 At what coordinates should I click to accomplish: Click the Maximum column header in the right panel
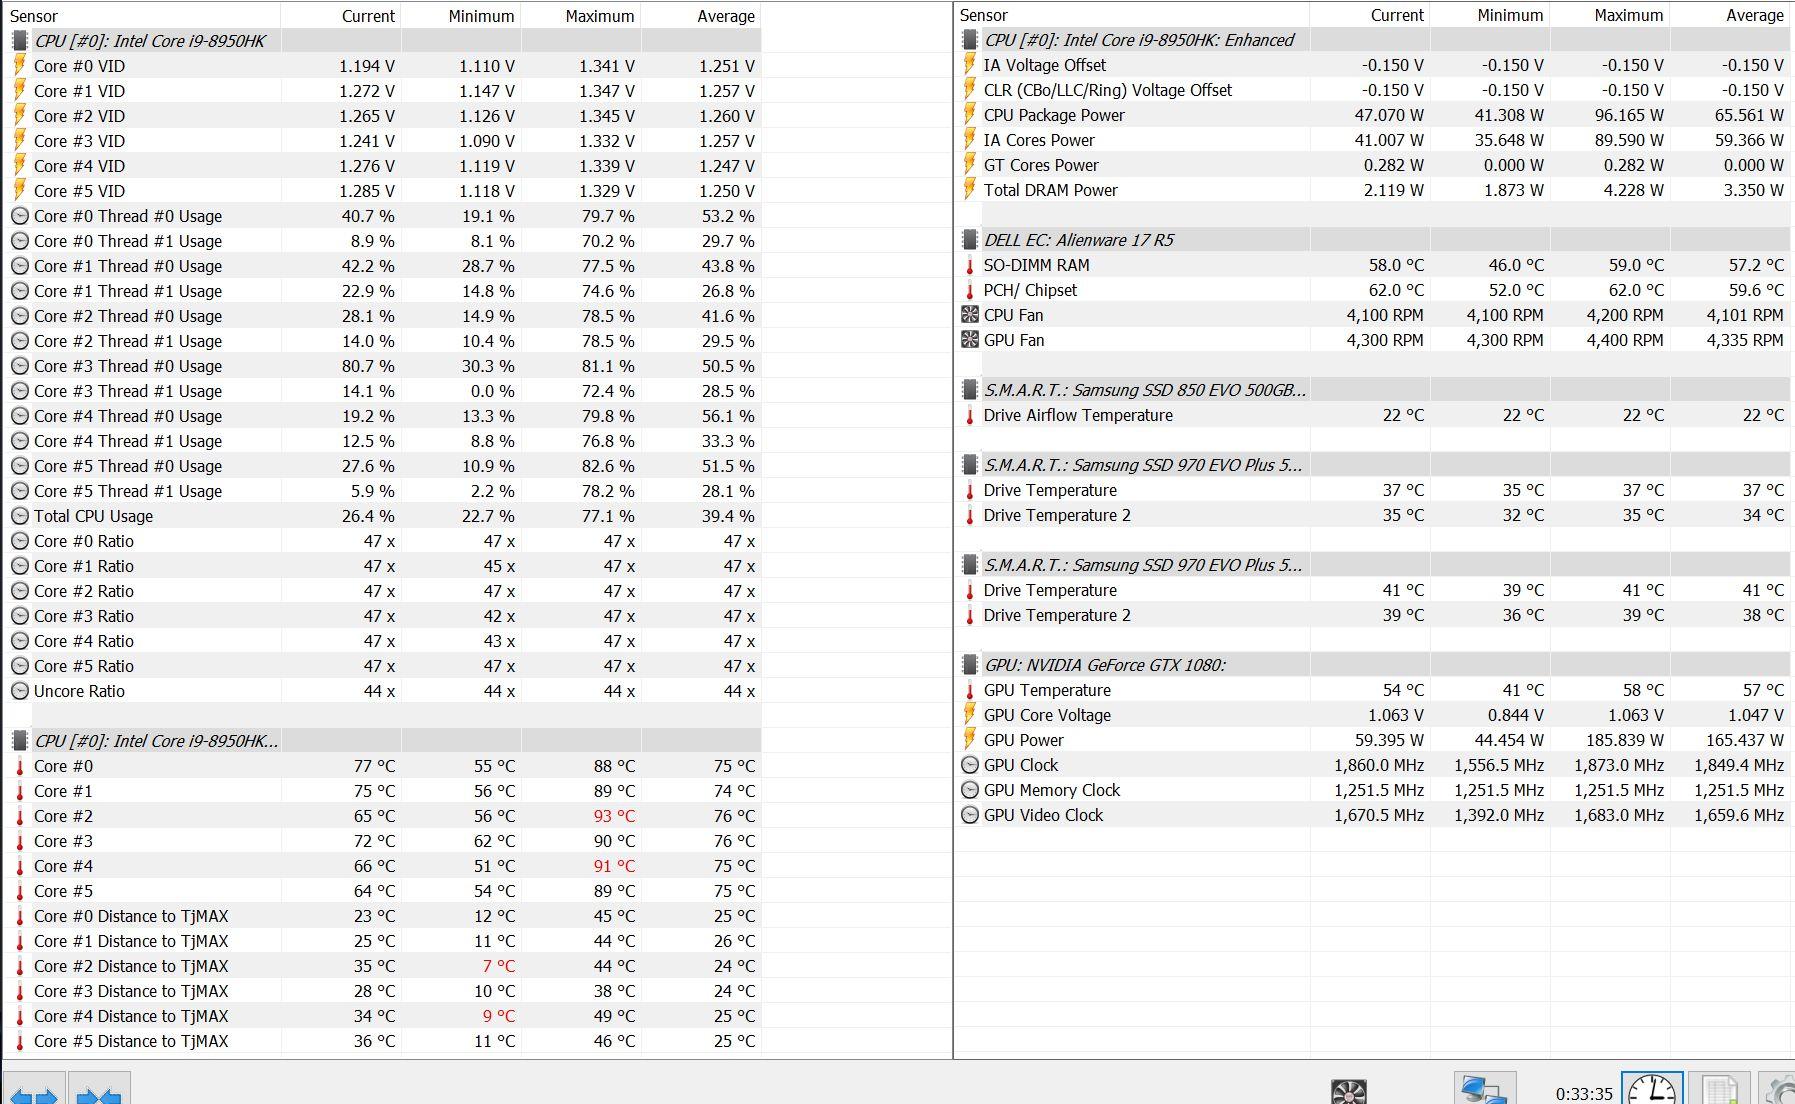tap(1610, 15)
